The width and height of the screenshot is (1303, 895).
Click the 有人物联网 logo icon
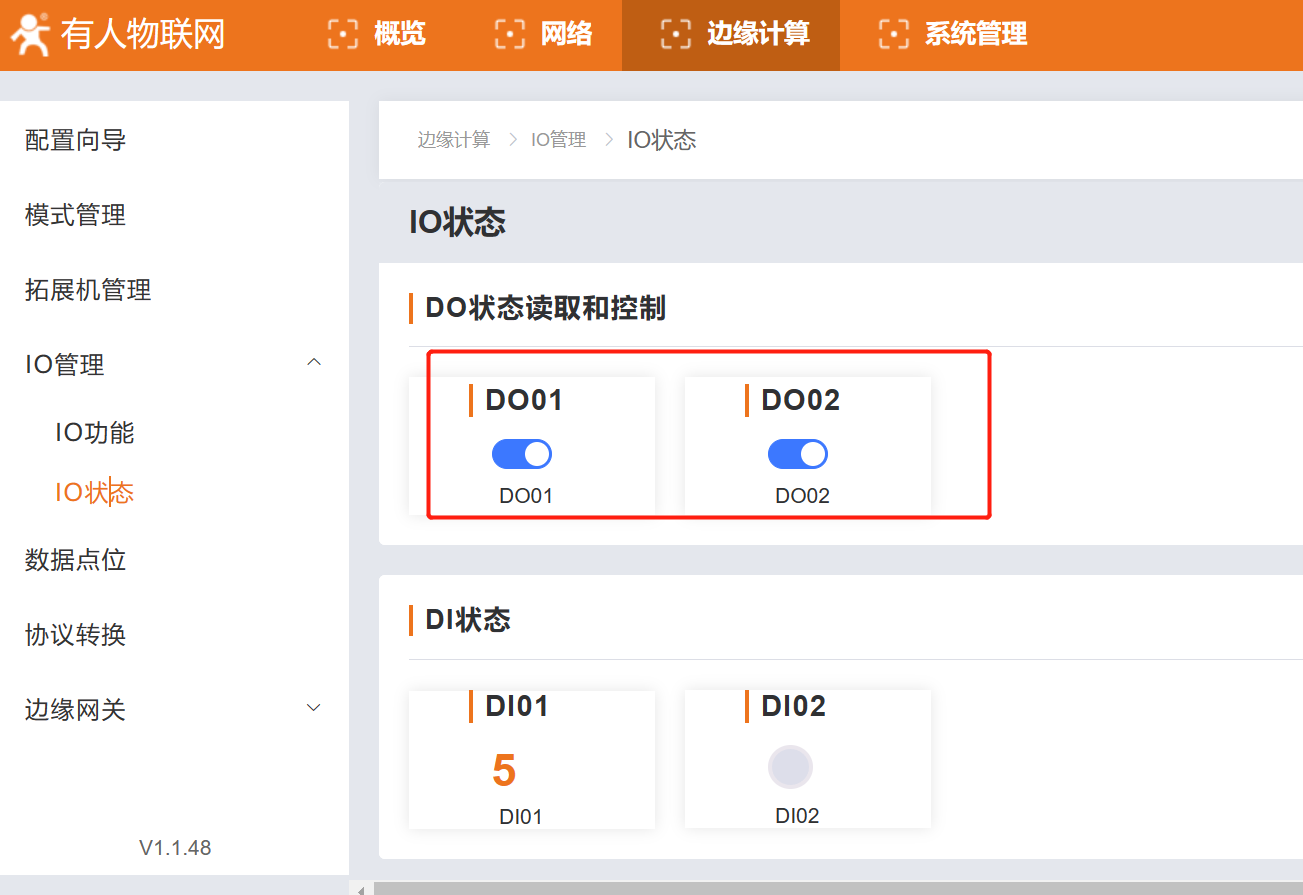pos(30,34)
